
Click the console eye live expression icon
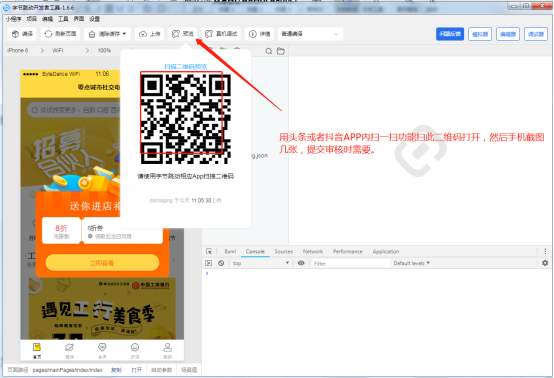(301, 263)
